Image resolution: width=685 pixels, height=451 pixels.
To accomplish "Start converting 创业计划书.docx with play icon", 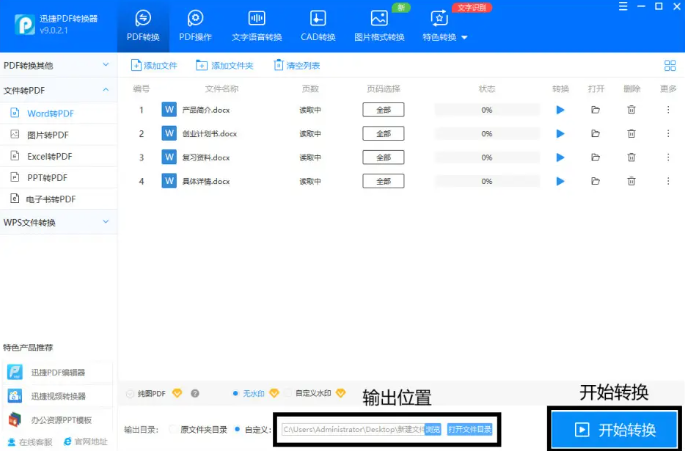I will point(560,134).
